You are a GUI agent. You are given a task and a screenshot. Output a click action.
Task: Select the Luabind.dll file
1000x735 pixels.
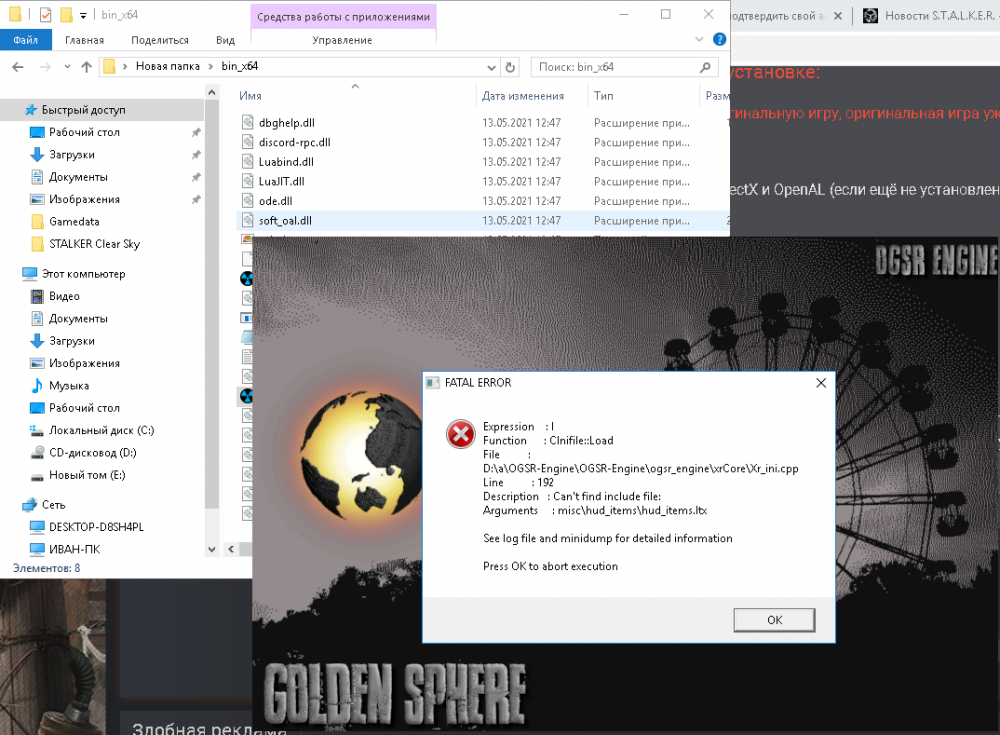[286, 162]
